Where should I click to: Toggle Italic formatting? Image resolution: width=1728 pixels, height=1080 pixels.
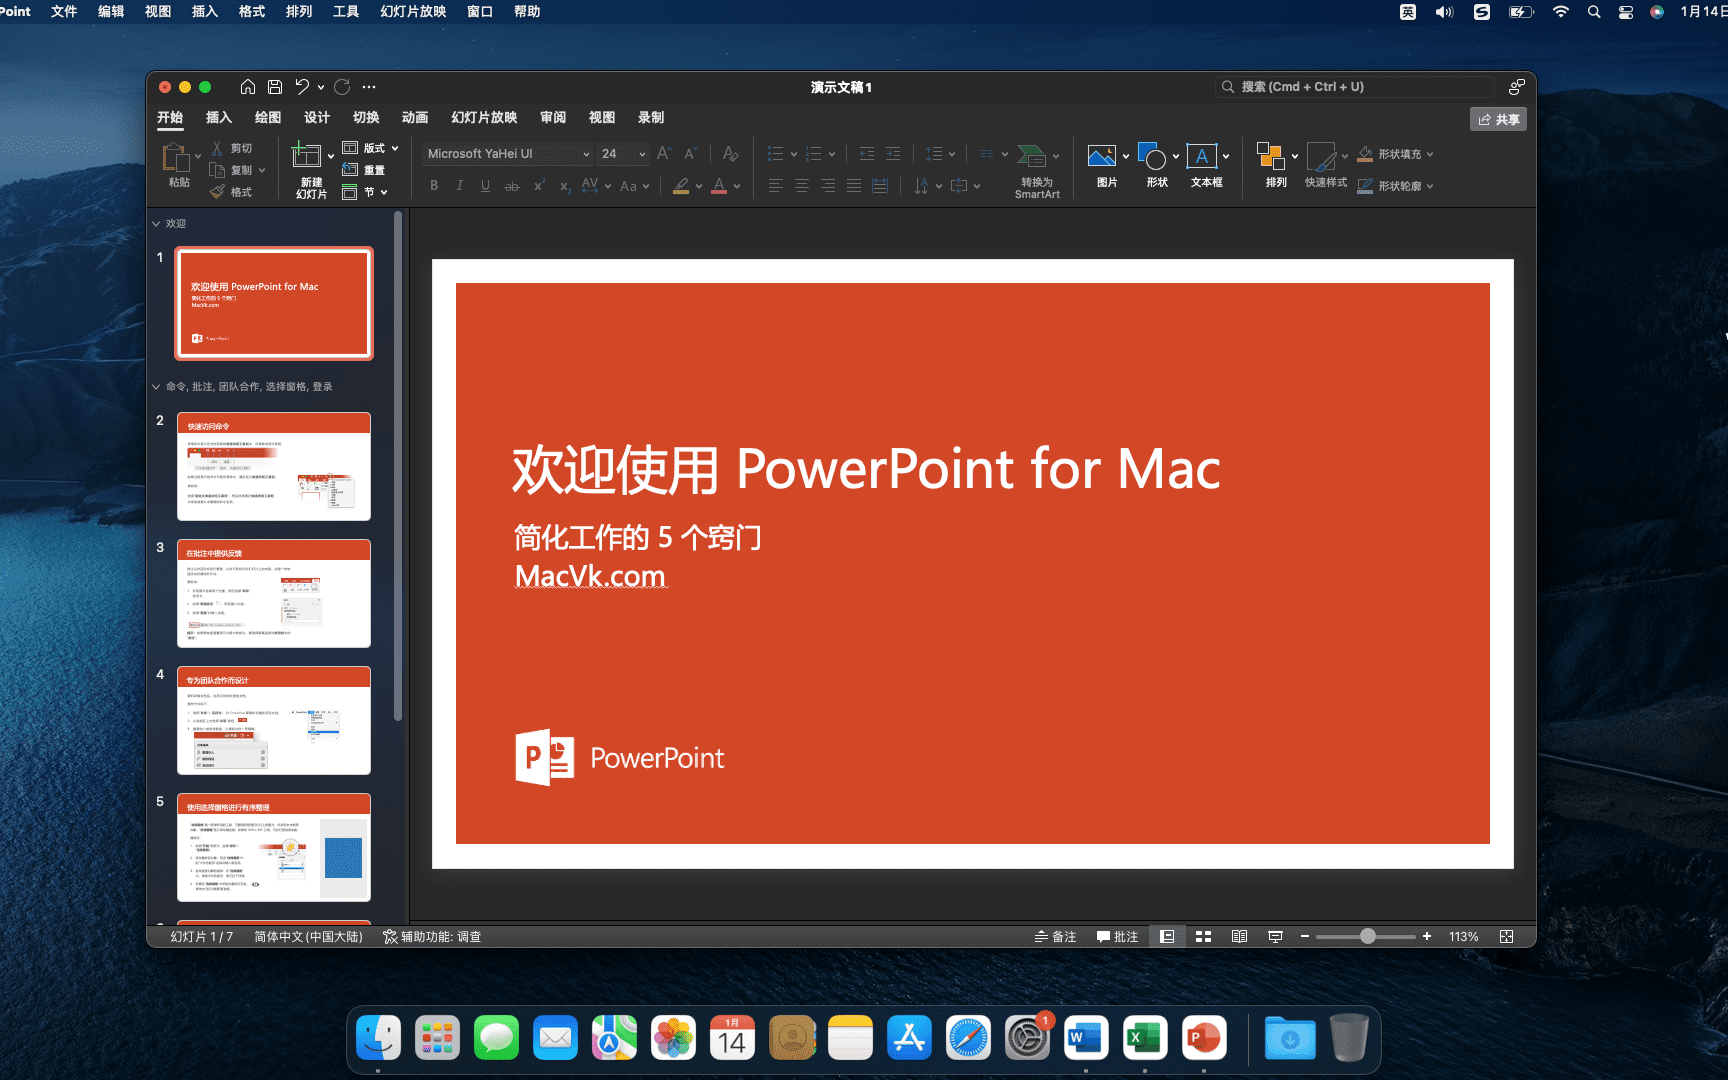point(460,186)
